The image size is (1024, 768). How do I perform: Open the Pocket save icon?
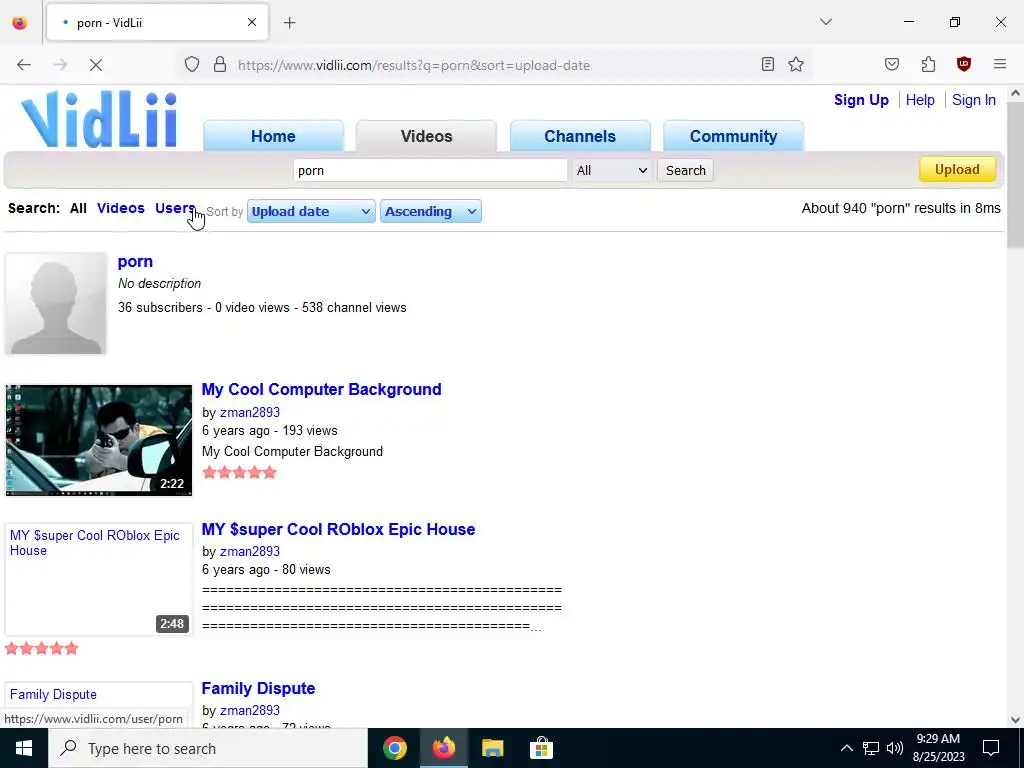[891, 64]
